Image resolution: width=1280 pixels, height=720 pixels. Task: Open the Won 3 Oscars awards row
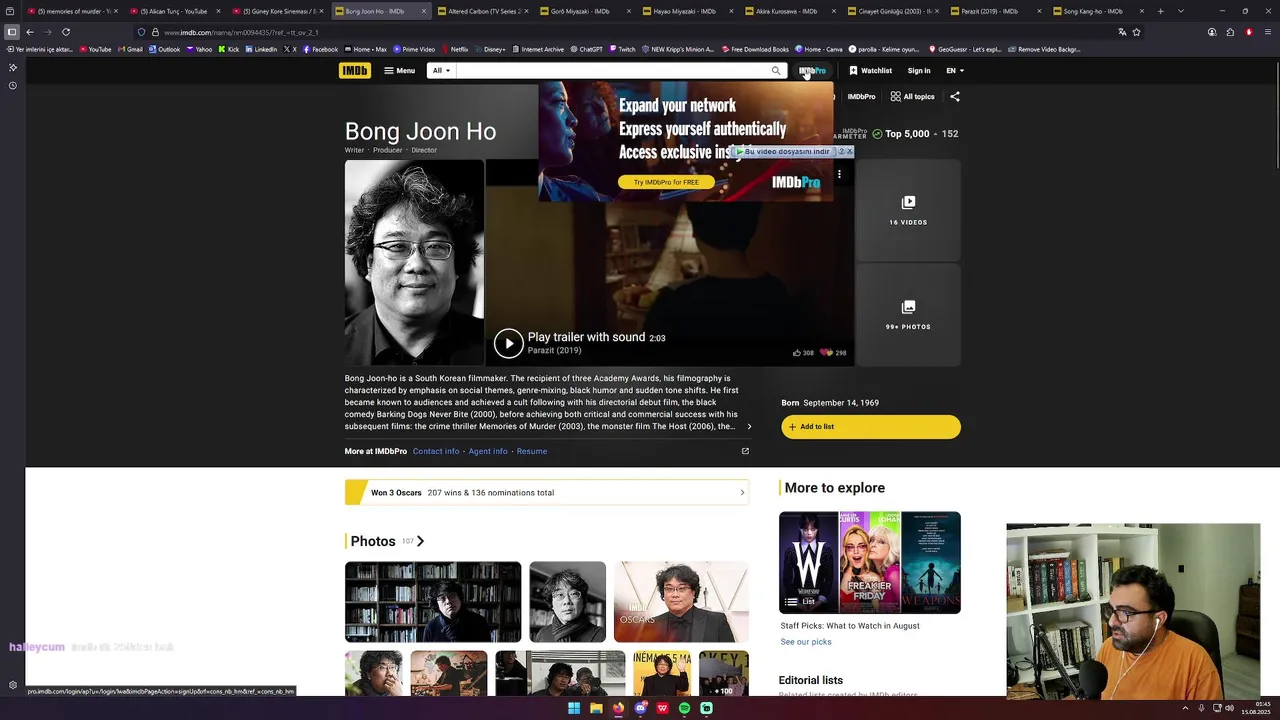click(x=547, y=492)
